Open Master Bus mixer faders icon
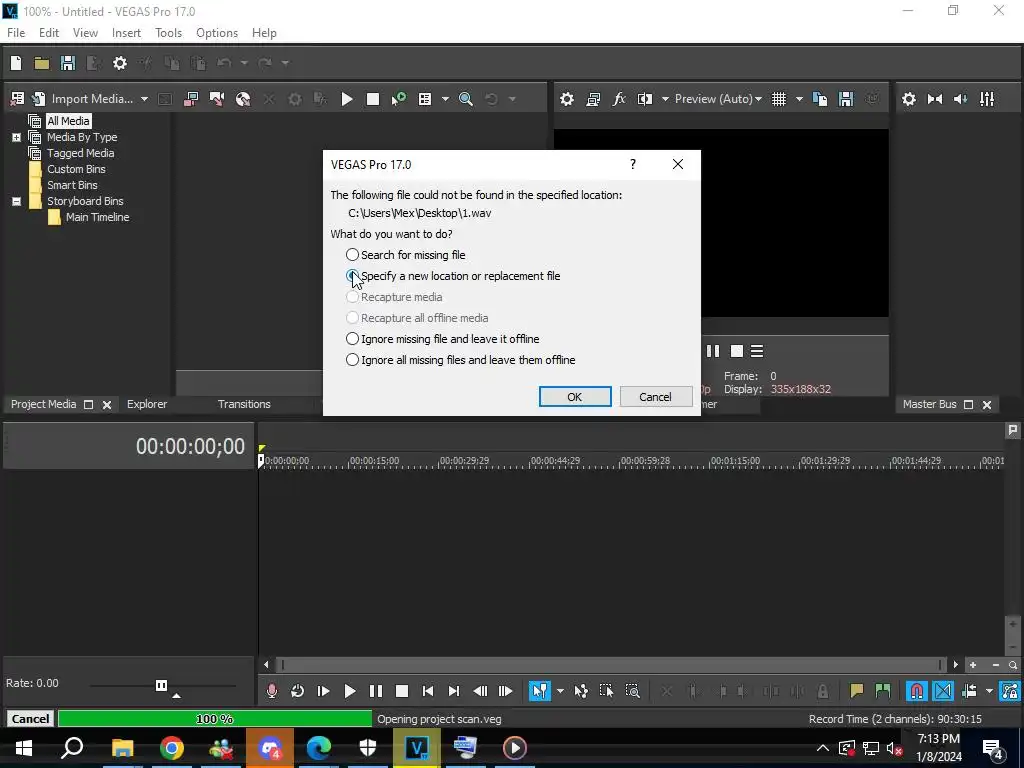 pos(987,99)
